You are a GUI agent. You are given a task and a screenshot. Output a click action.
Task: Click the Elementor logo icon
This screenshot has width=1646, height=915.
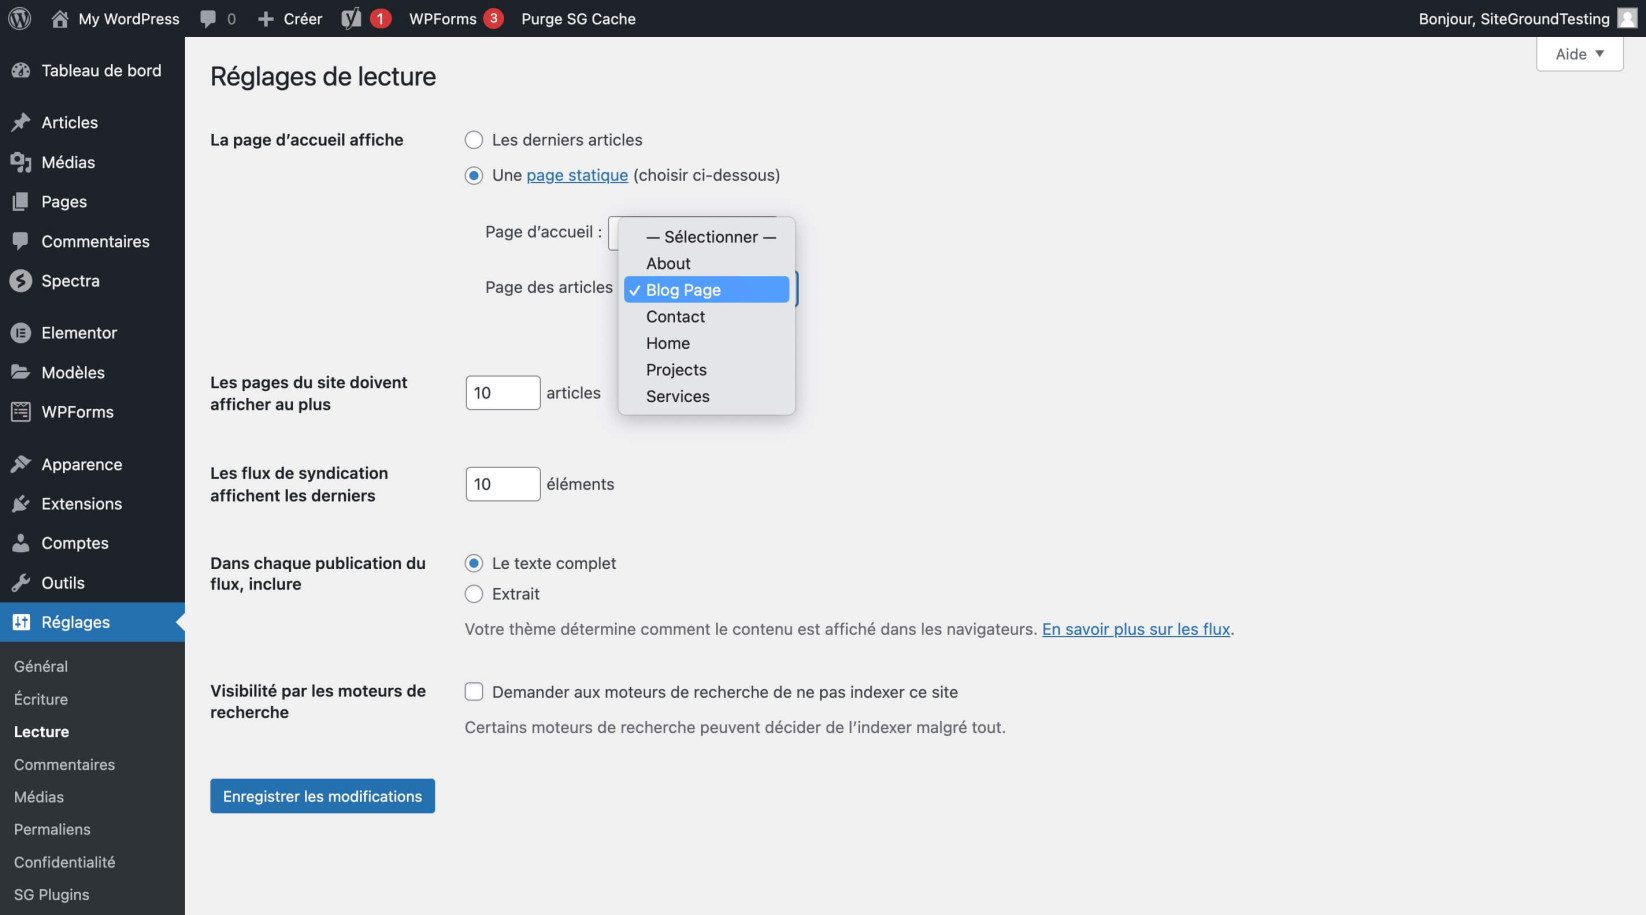pyautogui.click(x=21, y=333)
